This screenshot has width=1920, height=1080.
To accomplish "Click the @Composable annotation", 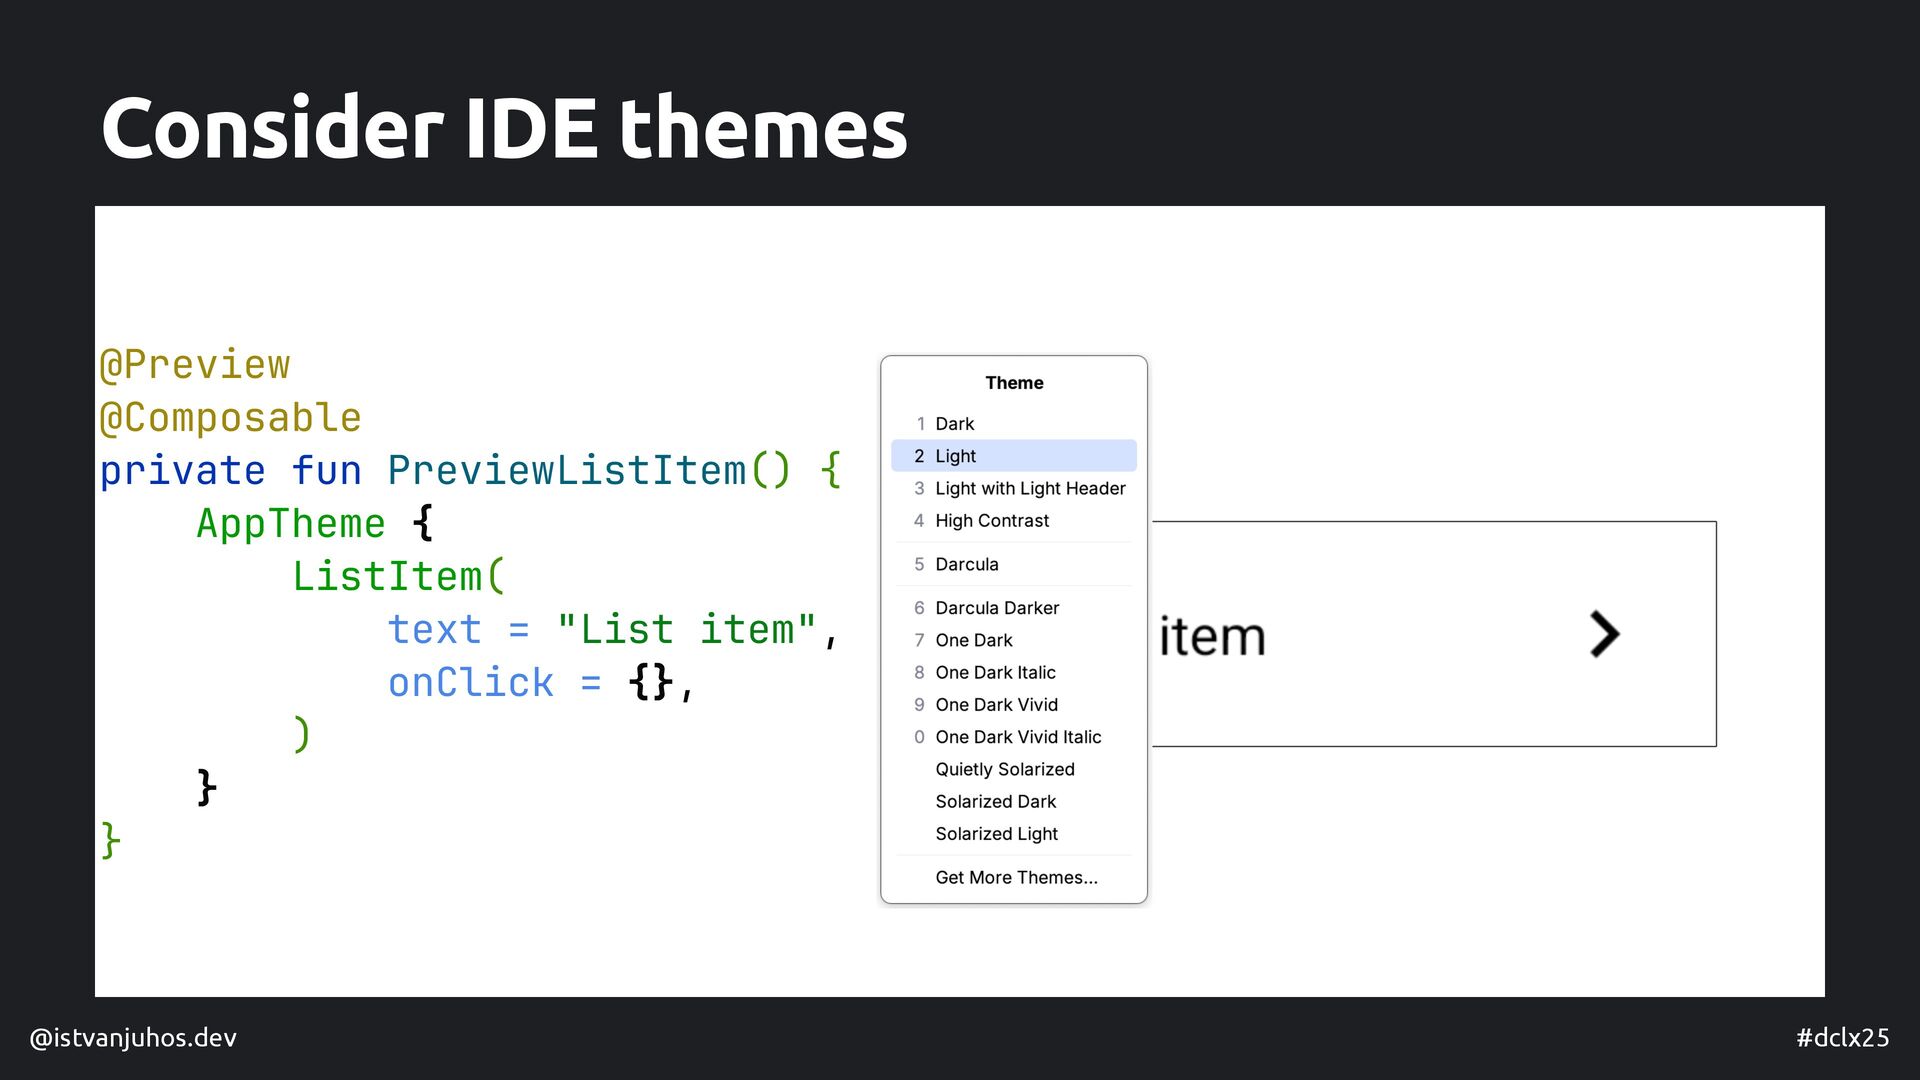I will 230,417.
